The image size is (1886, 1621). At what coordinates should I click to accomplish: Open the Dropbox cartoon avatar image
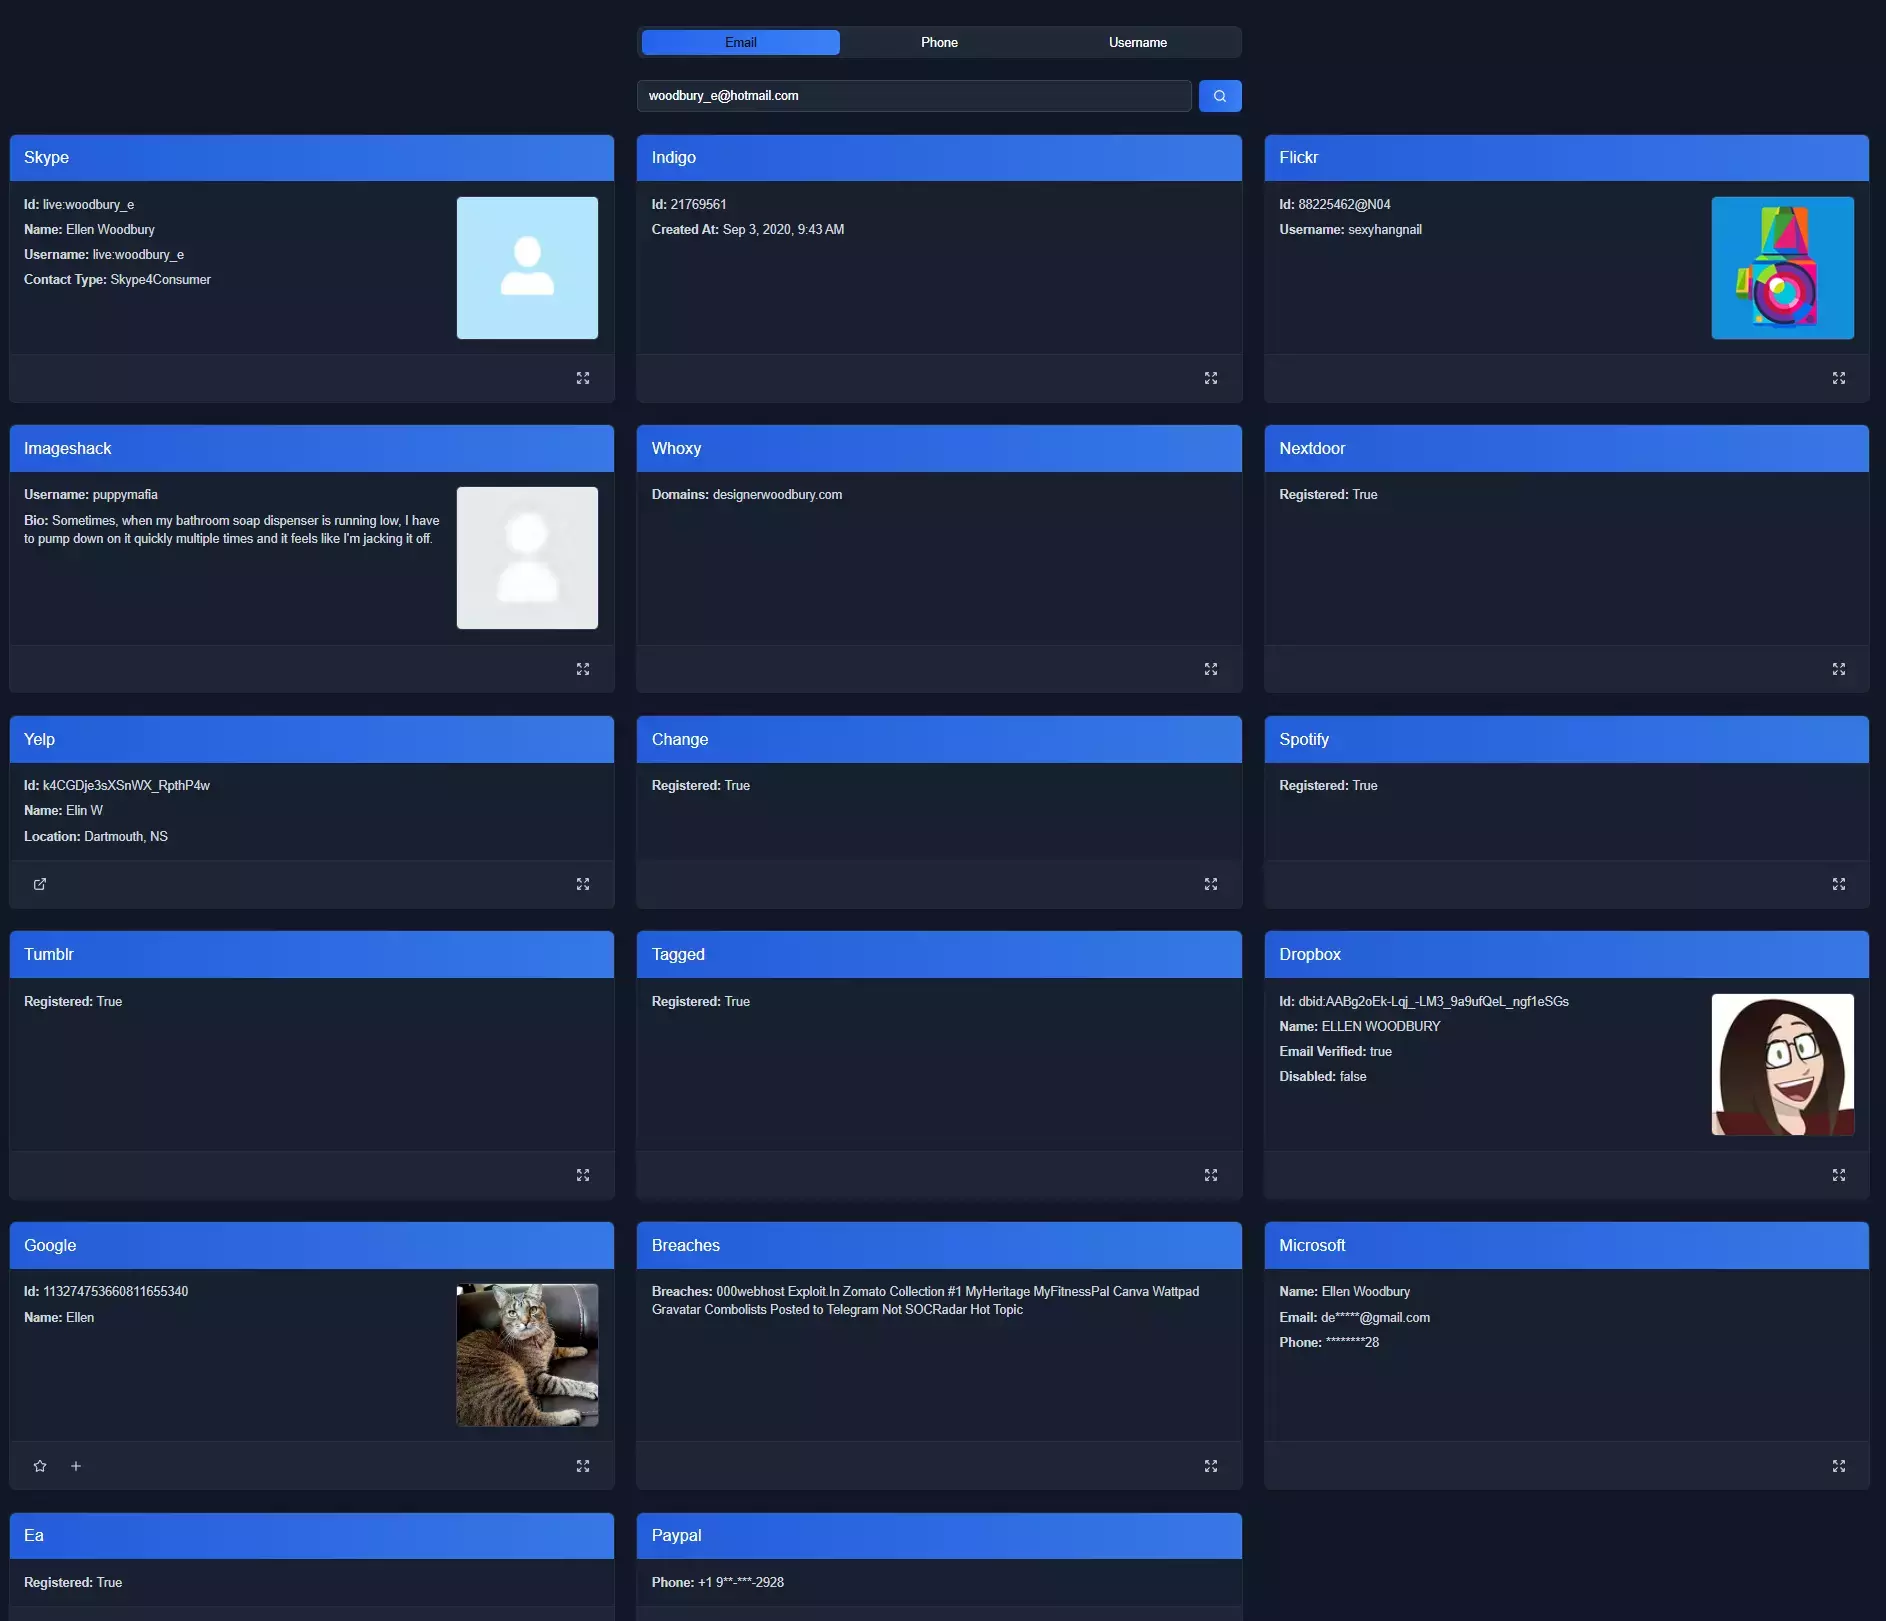coord(1782,1064)
